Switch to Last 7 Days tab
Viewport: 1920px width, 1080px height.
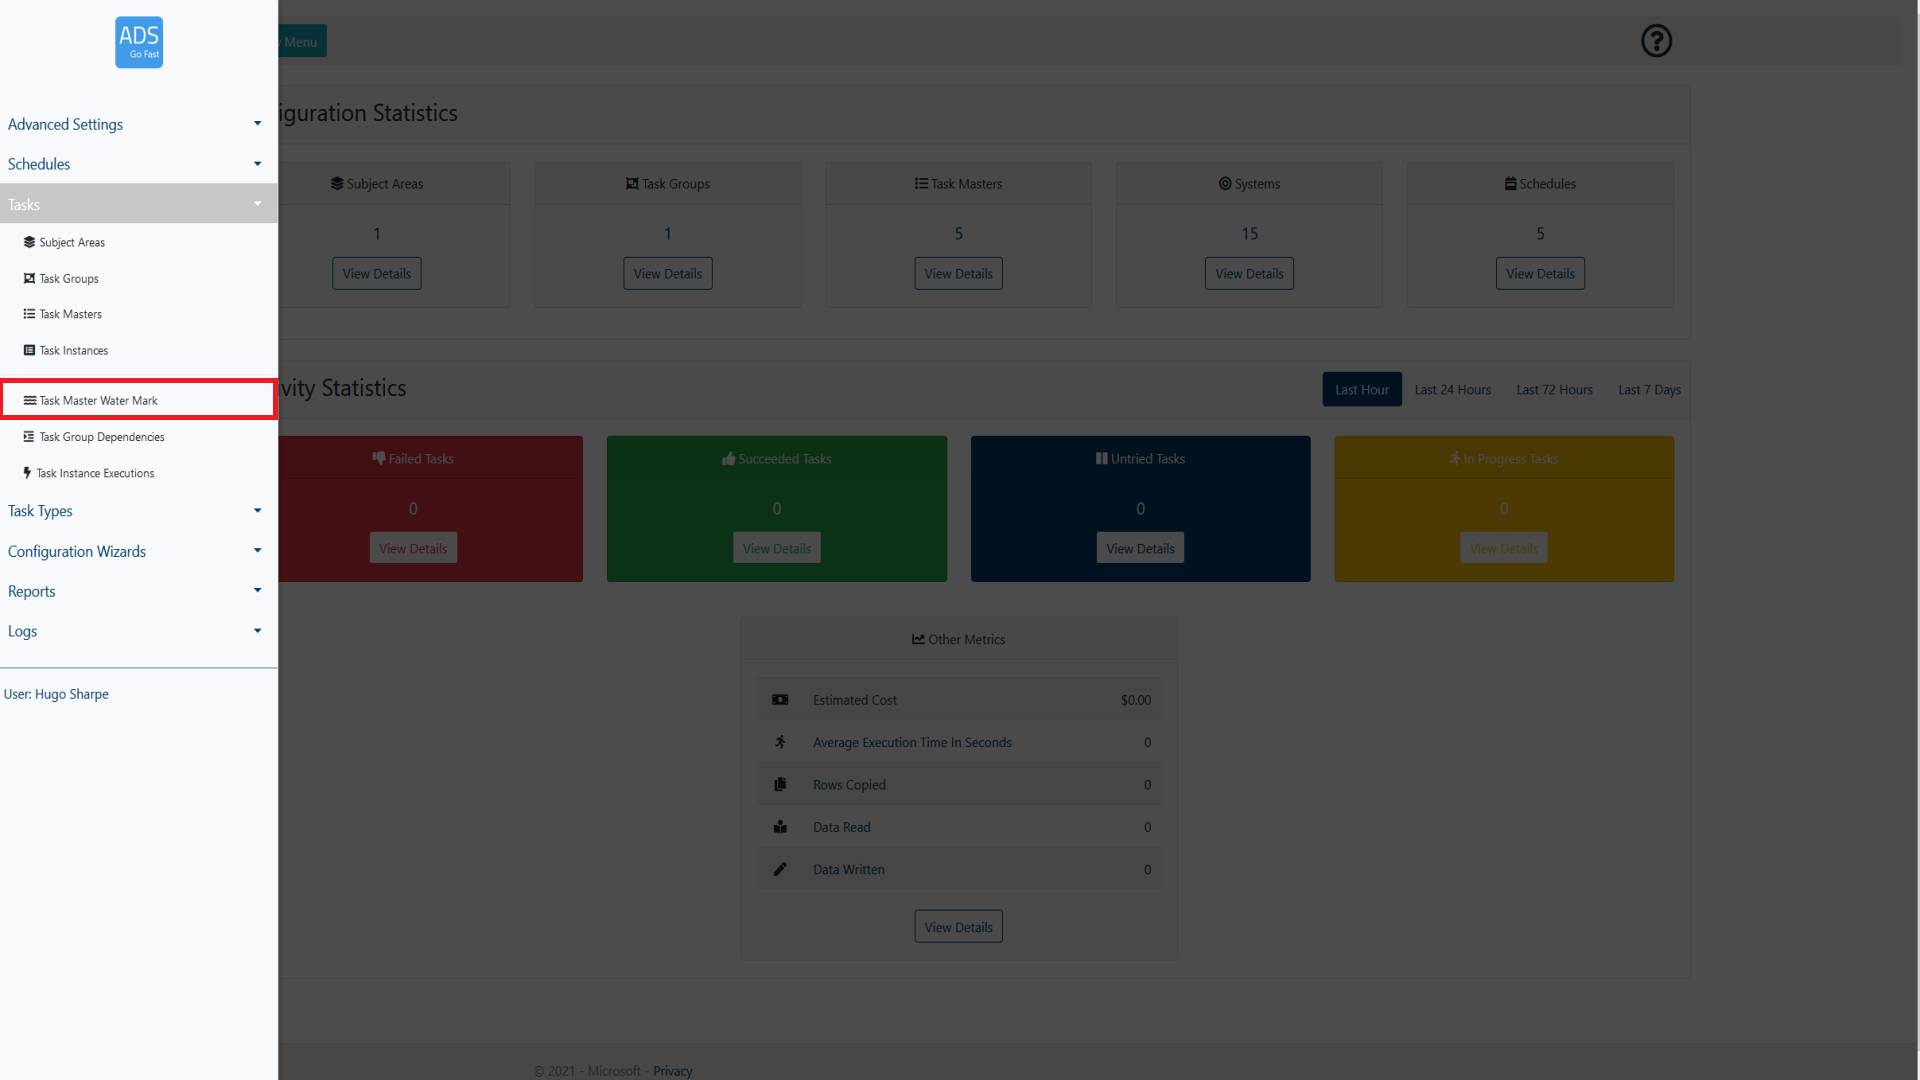1649,390
